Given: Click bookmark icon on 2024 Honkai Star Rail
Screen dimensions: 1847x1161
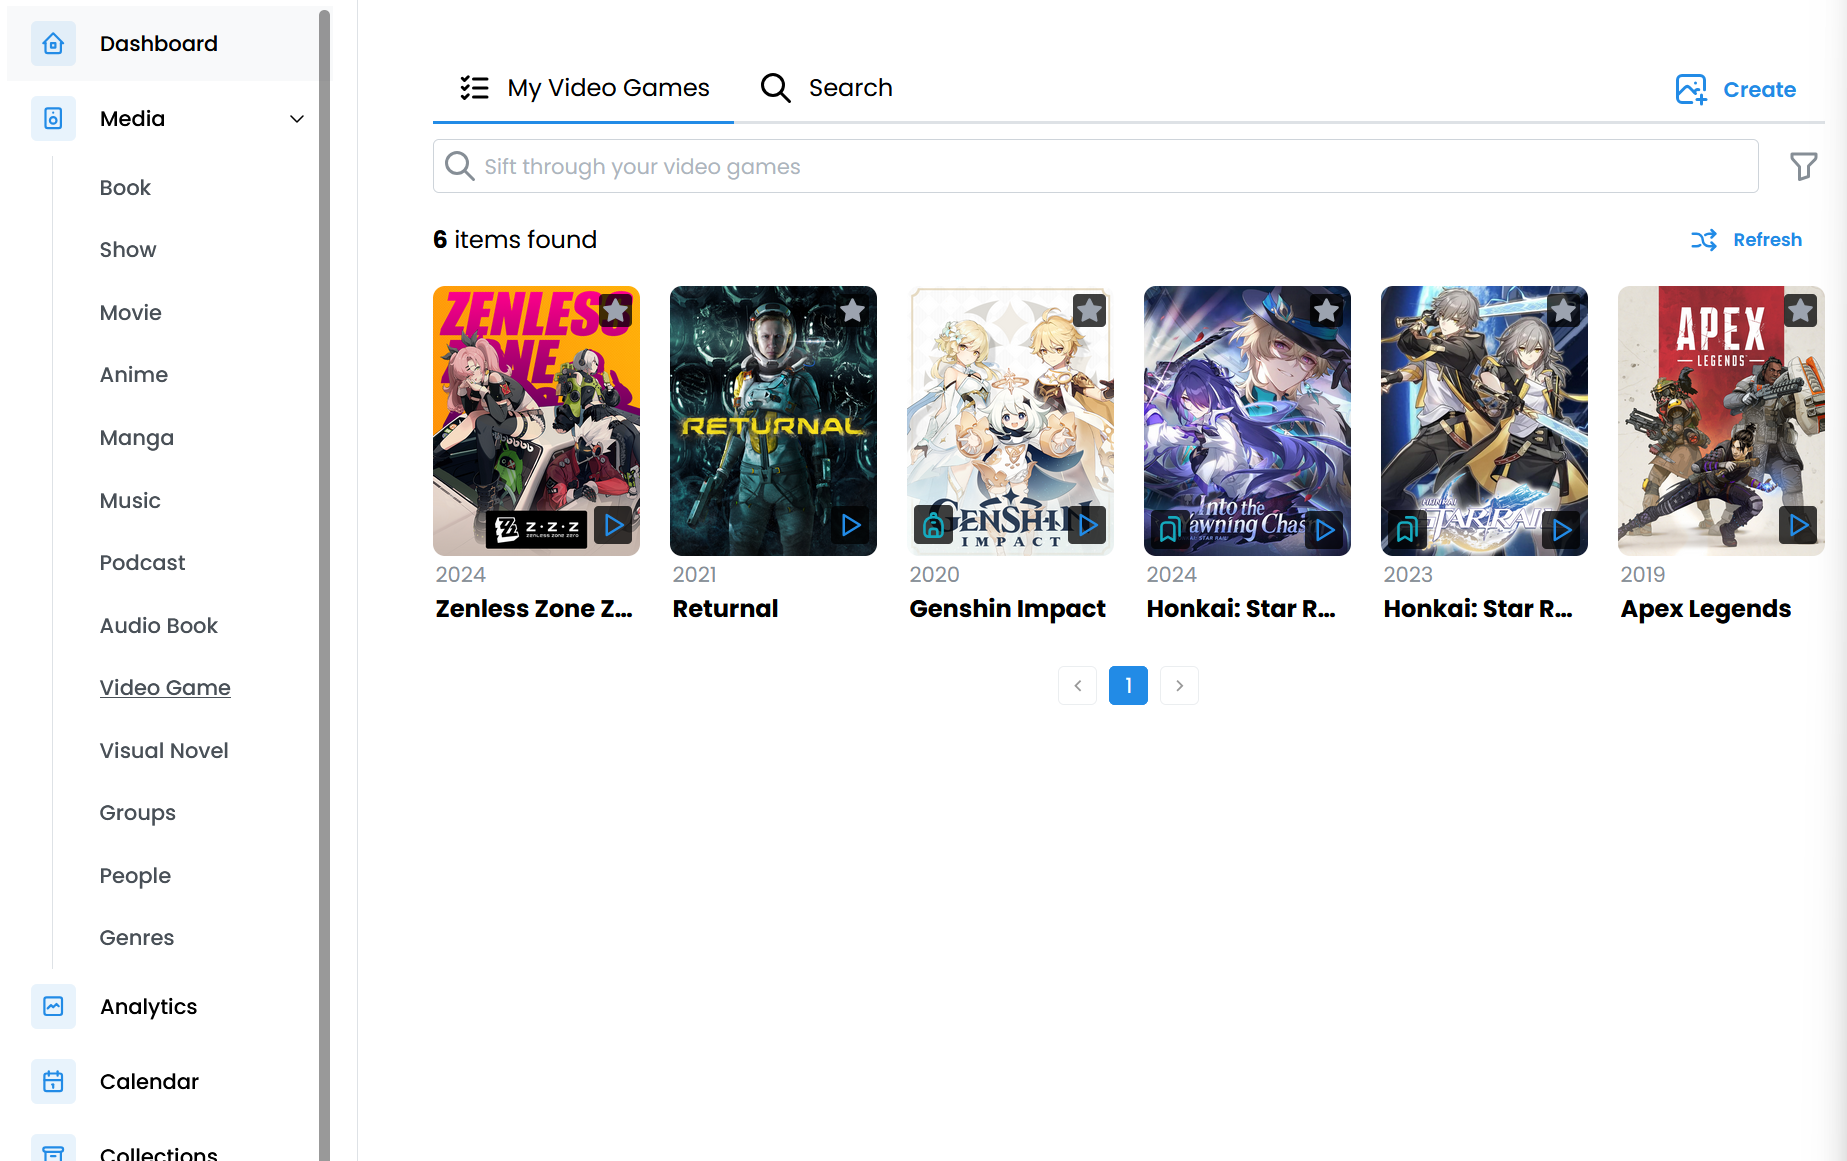Looking at the screenshot, I should pos(1169,530).
